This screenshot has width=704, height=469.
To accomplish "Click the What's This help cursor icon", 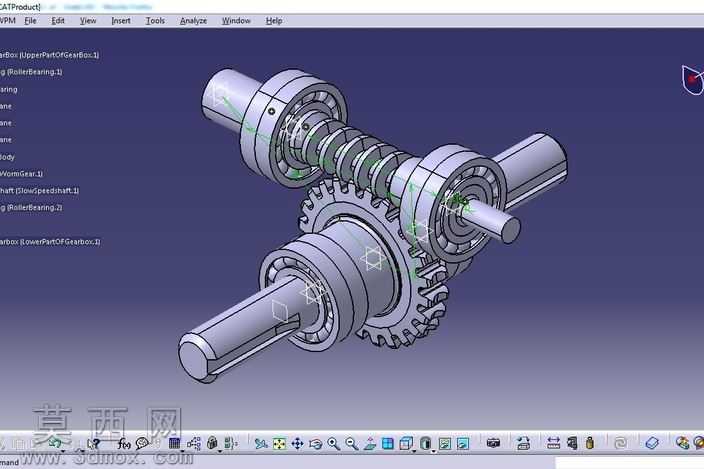I will tap(93, 444).
